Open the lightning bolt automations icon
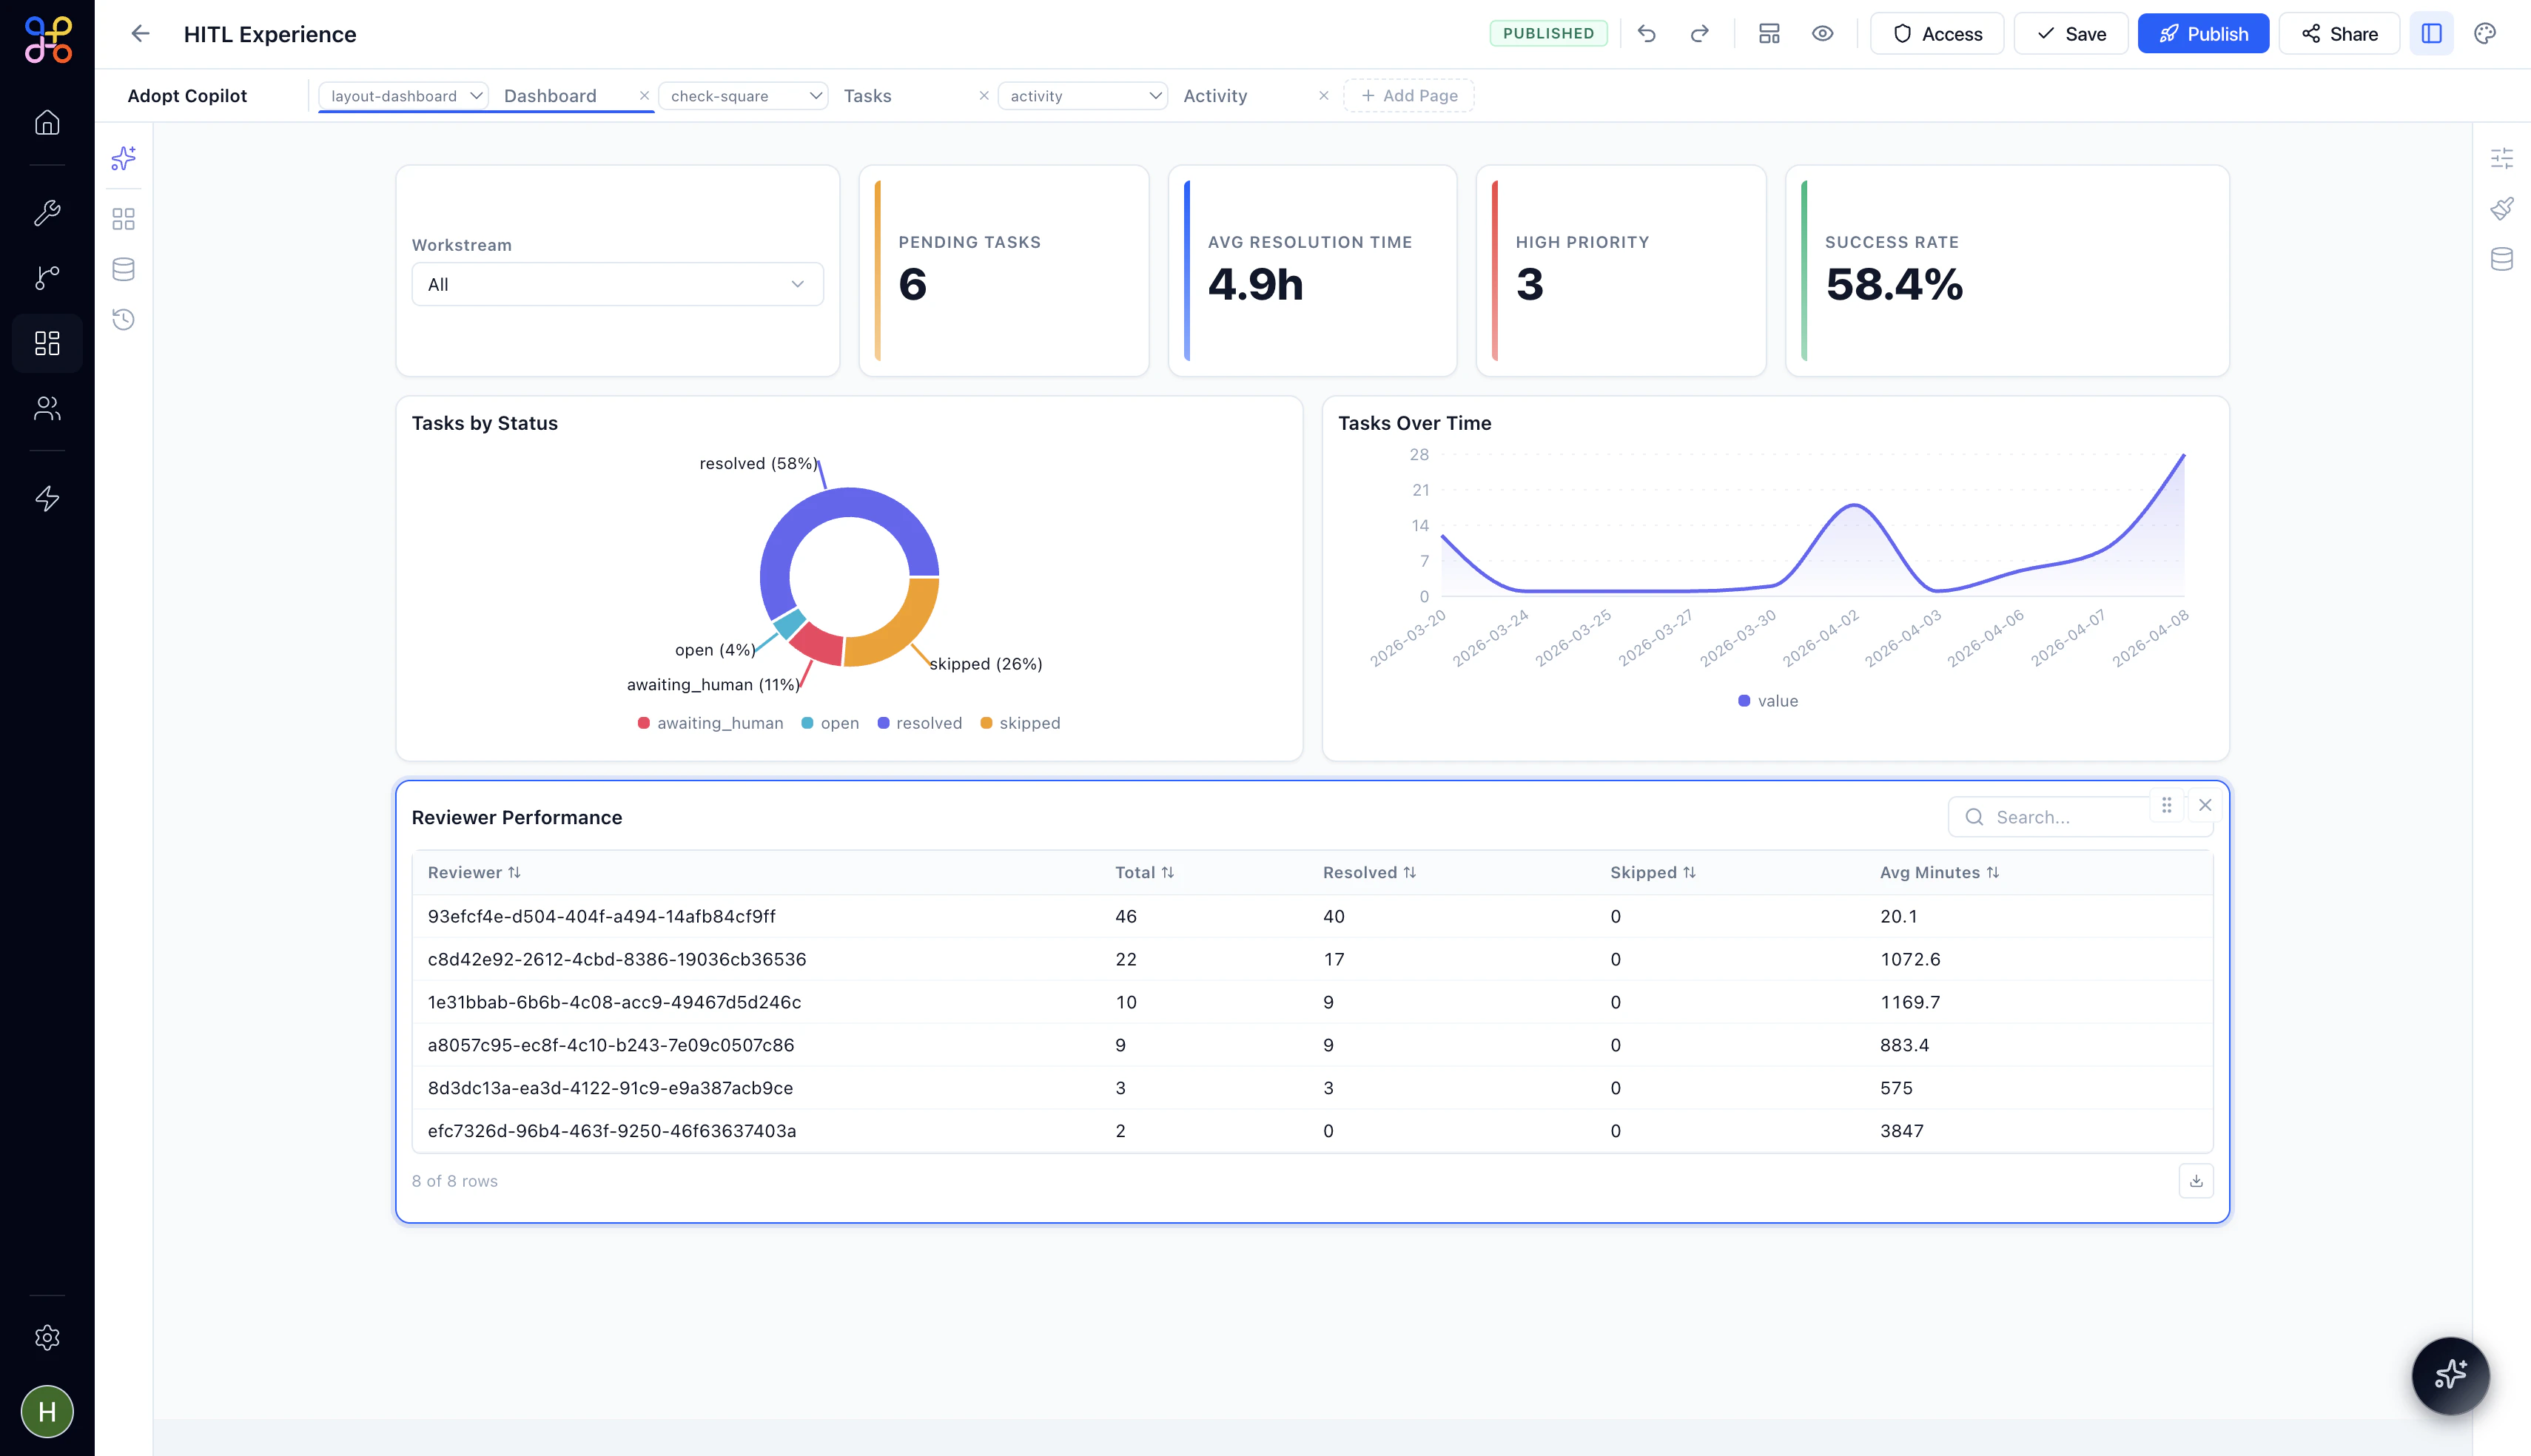This screenshot has width=2531, height=1456. pyautogui.click(x=47, y=499)
